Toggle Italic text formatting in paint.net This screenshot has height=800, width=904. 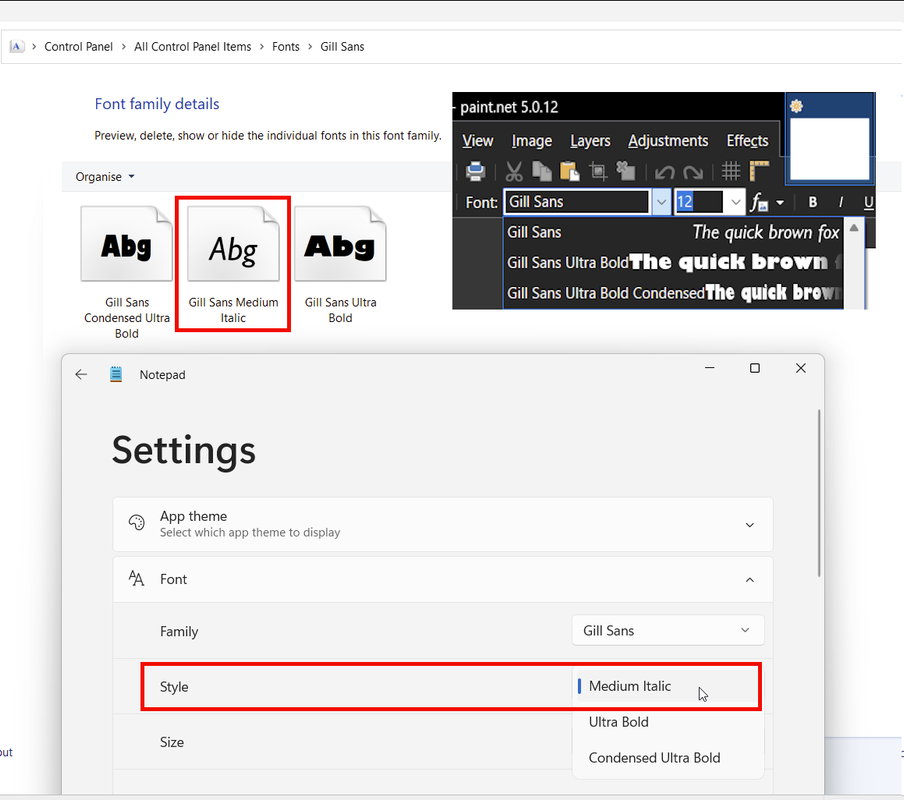[841, 202]
